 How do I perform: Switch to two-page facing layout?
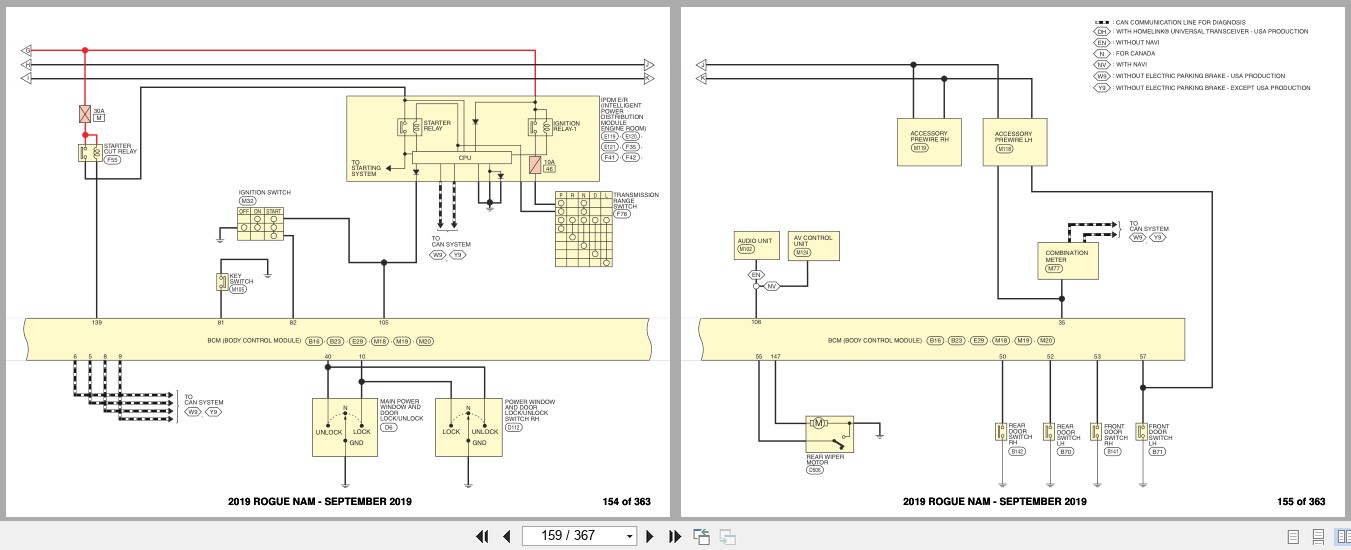[x=1342, y=536]
